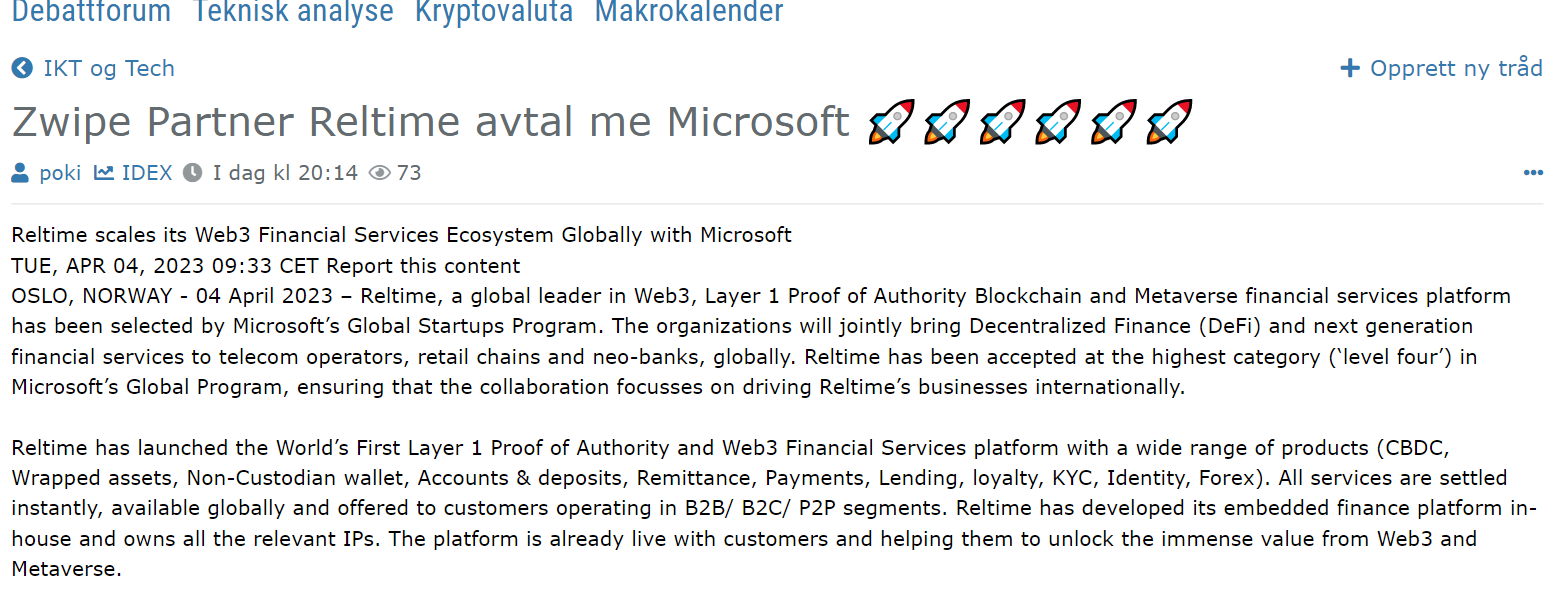Image resolution: width=1551 pixels, height=592 pixels.
Task: Select the 'I dag kl 20:14' timestamp
Action: point(285,173)
